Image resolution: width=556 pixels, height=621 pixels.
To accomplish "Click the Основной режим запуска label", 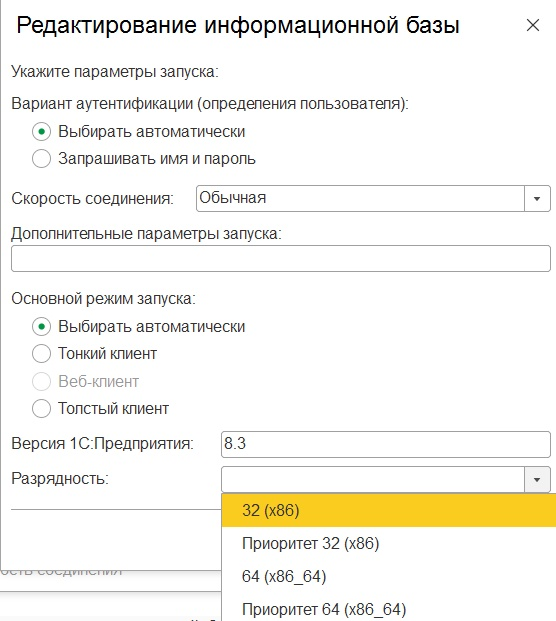I will pos(103,299).
